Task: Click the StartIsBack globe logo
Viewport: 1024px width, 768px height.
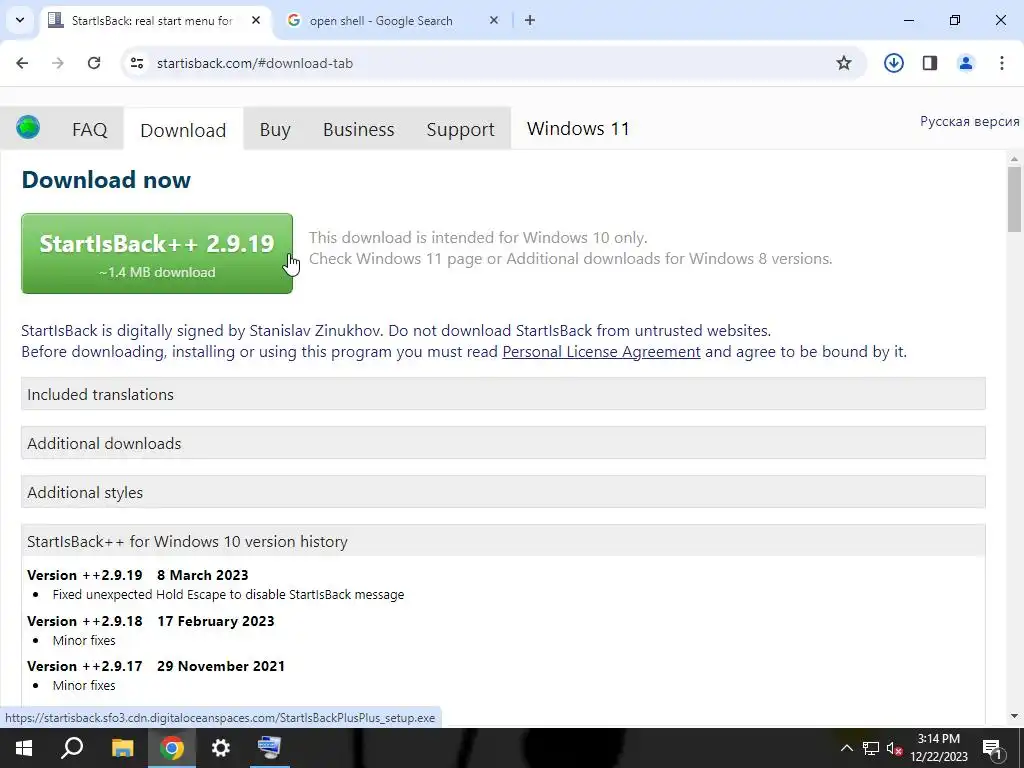Action: point(28,127)
